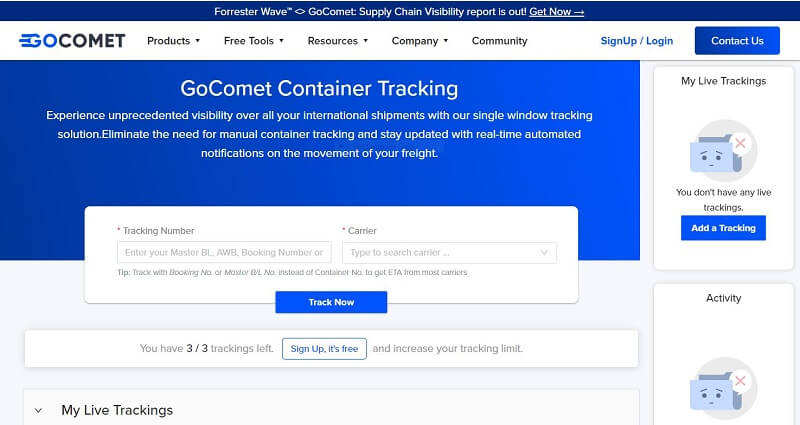Click the Sign Up, it's free button
This screenshot has height=425, width=800.
[324, 348]
